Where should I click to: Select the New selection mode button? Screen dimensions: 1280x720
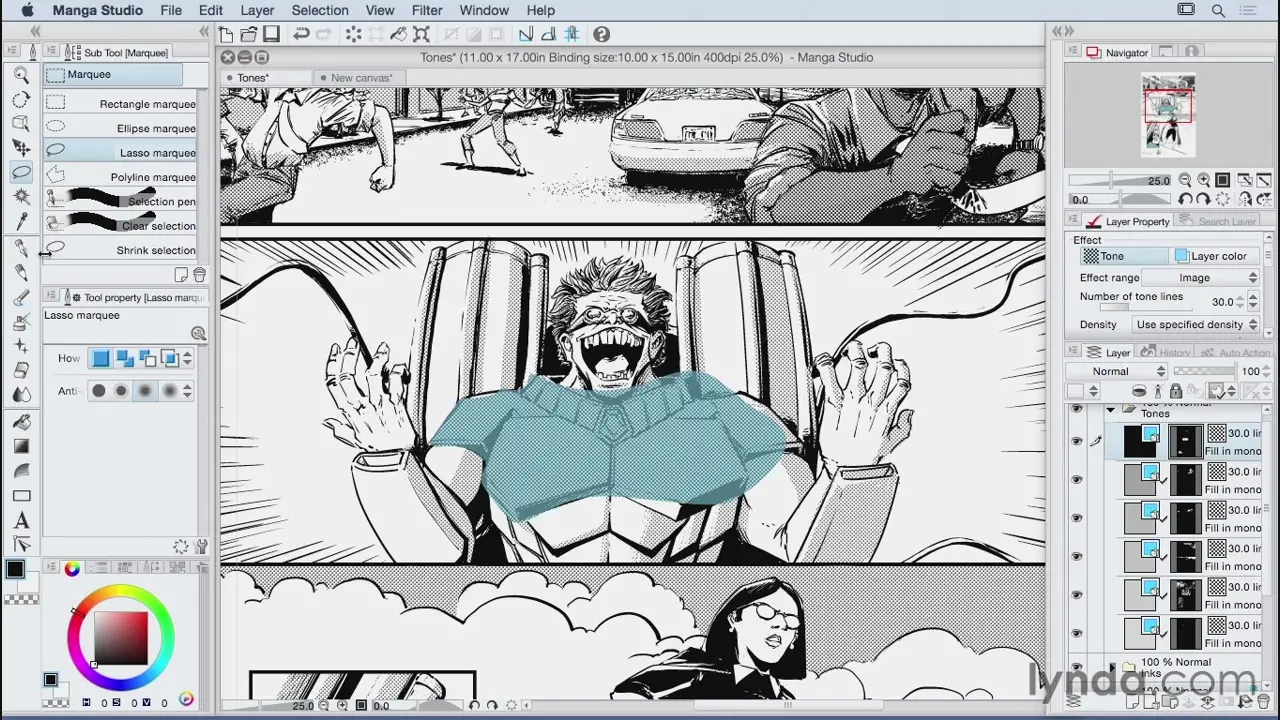click(100, 358)
